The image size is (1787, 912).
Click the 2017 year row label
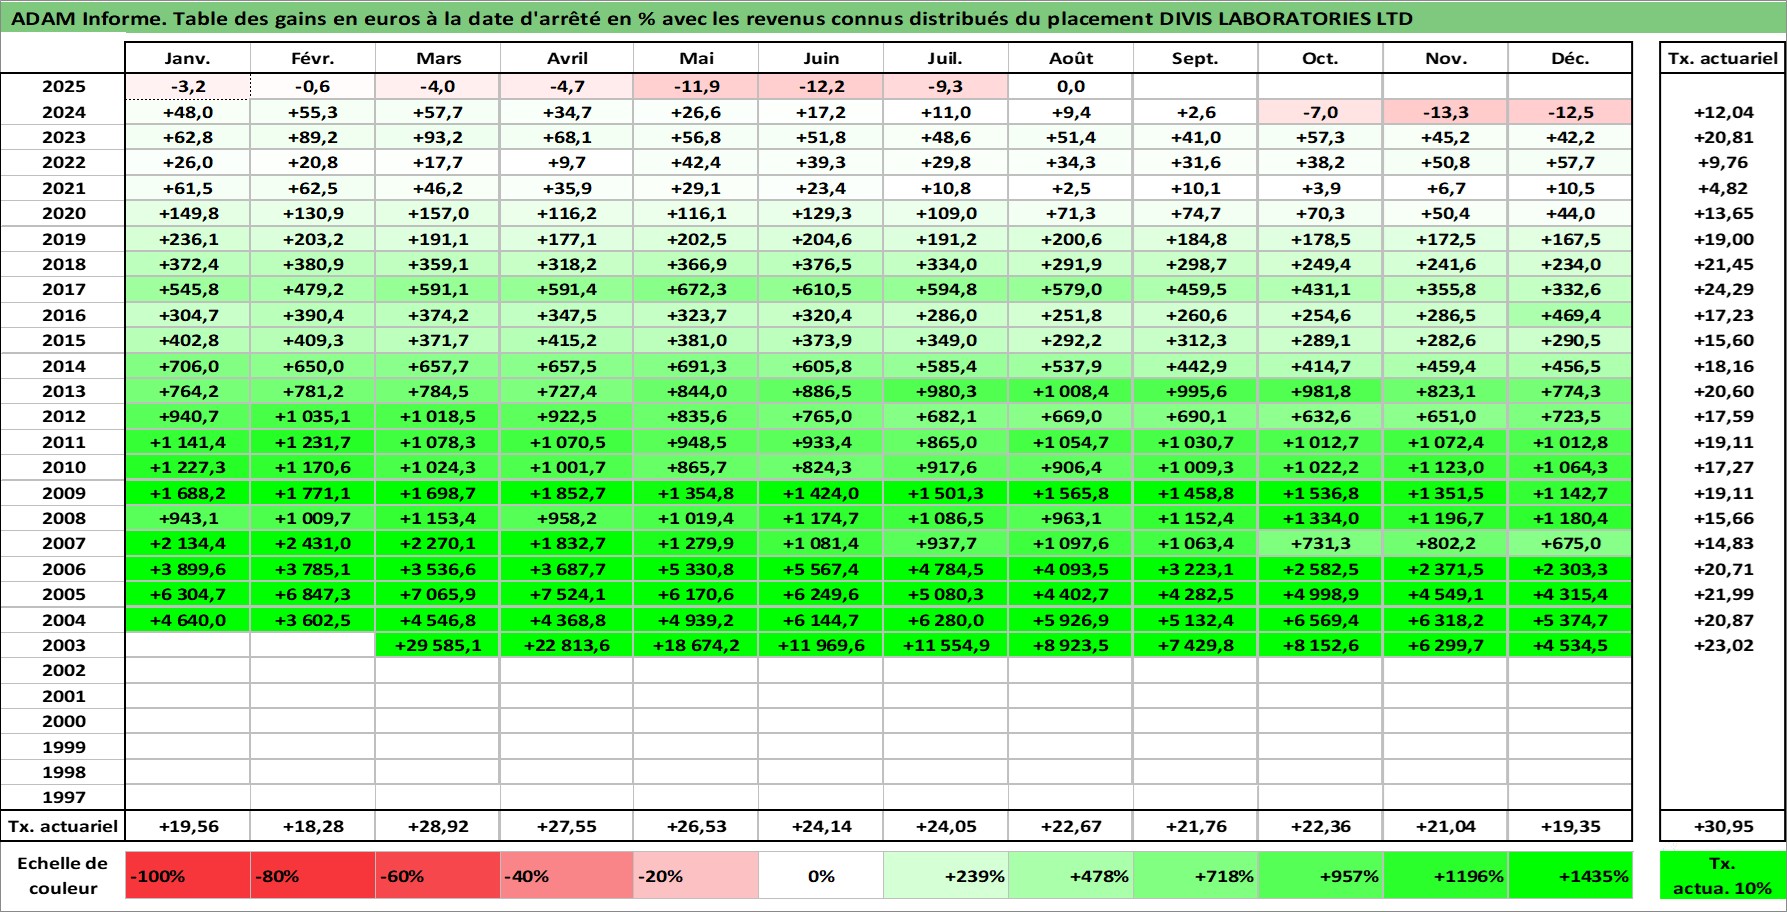pos(63,289)
